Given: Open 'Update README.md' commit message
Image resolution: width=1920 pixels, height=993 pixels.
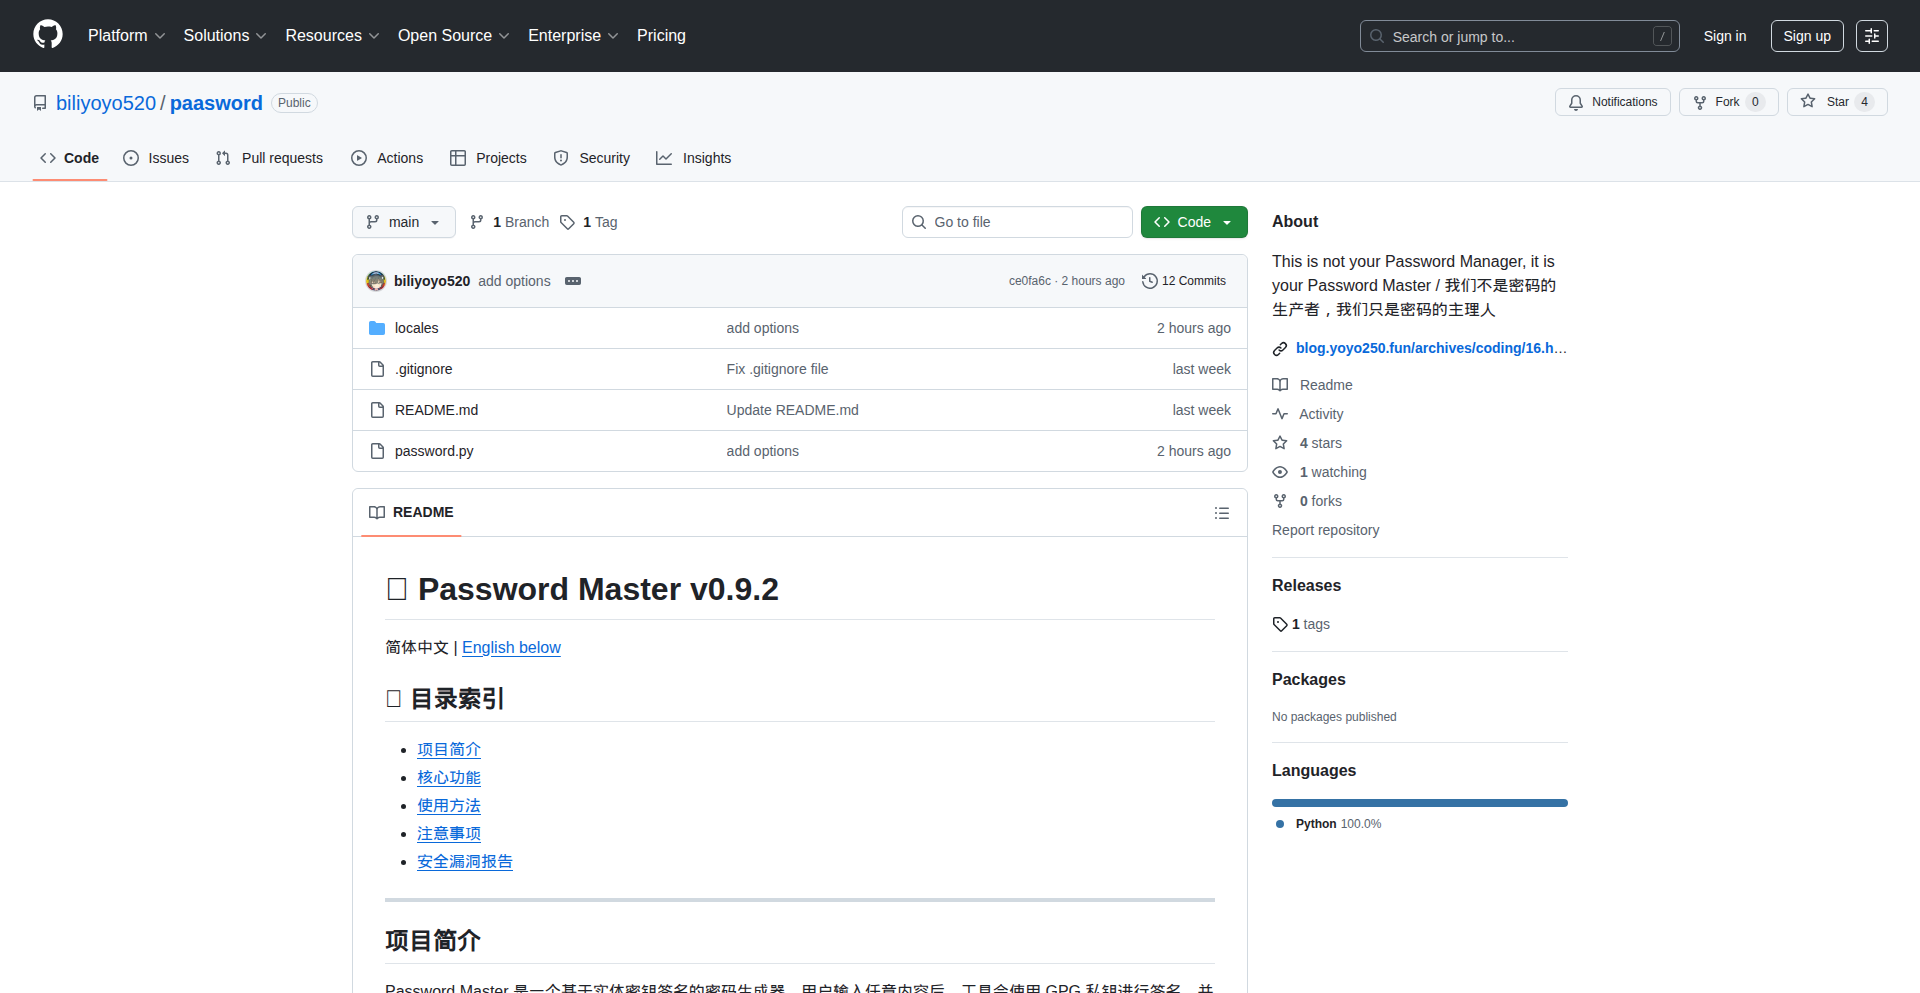Looking at the screenshot, I should click(792, 410).
